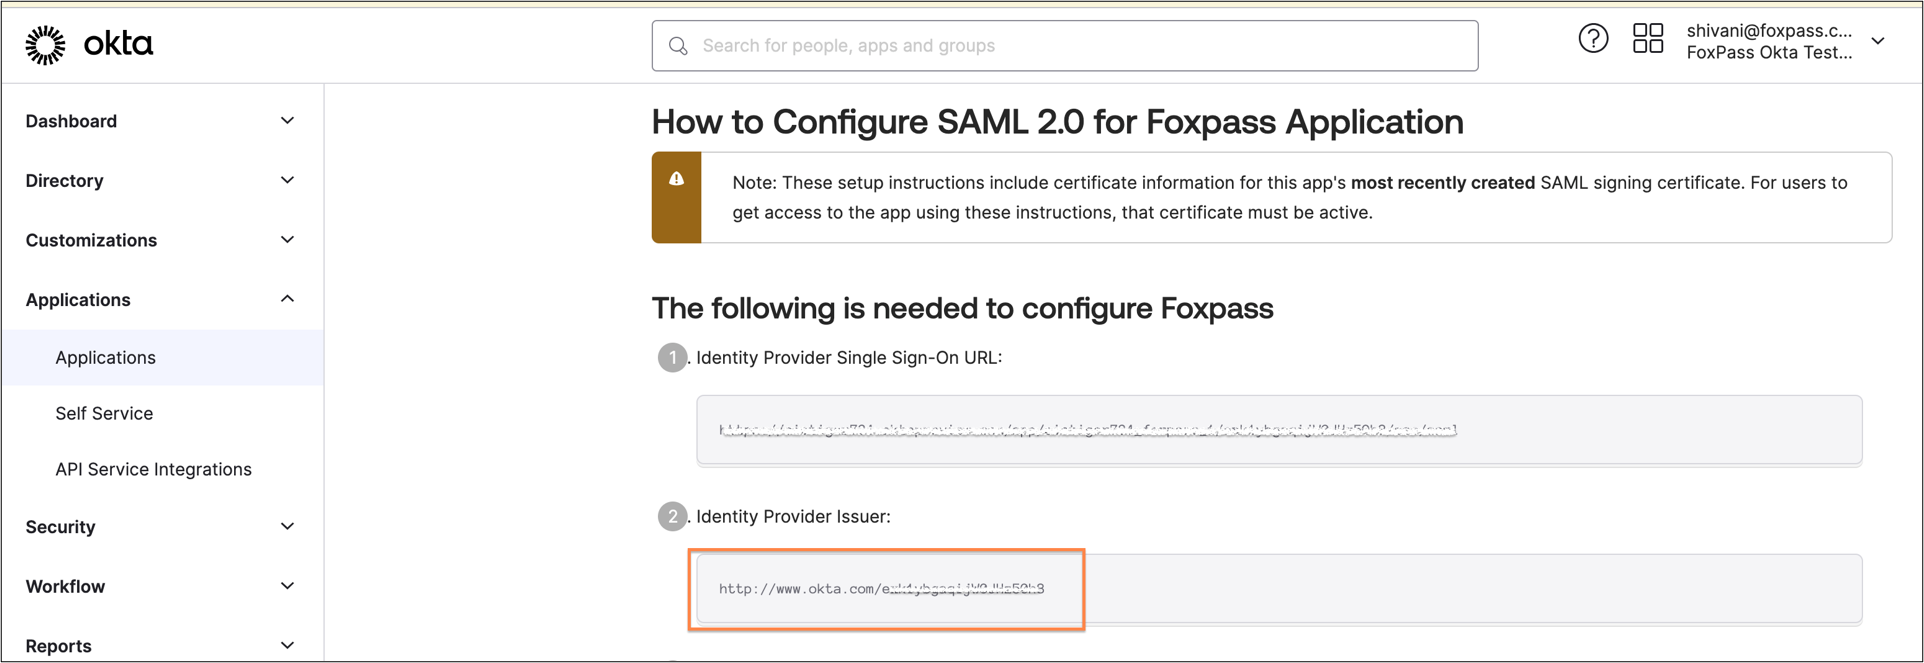Image resolution: width=1924 pixels, height=663 pixels.
Task: Click the okta wordmark in the header
Action: pyautogui.click(x=118, y=44)
